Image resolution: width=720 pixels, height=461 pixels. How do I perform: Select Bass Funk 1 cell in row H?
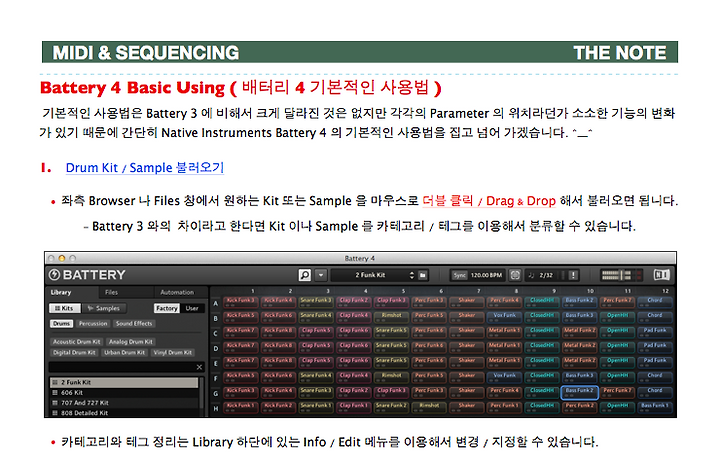(x=655, y=407)
